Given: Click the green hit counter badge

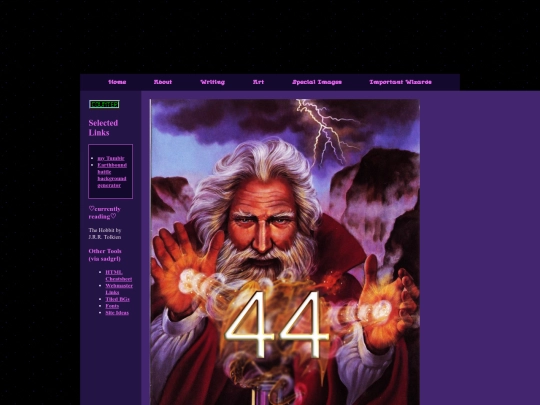Looking at the screenshot, I should point(104,104).
